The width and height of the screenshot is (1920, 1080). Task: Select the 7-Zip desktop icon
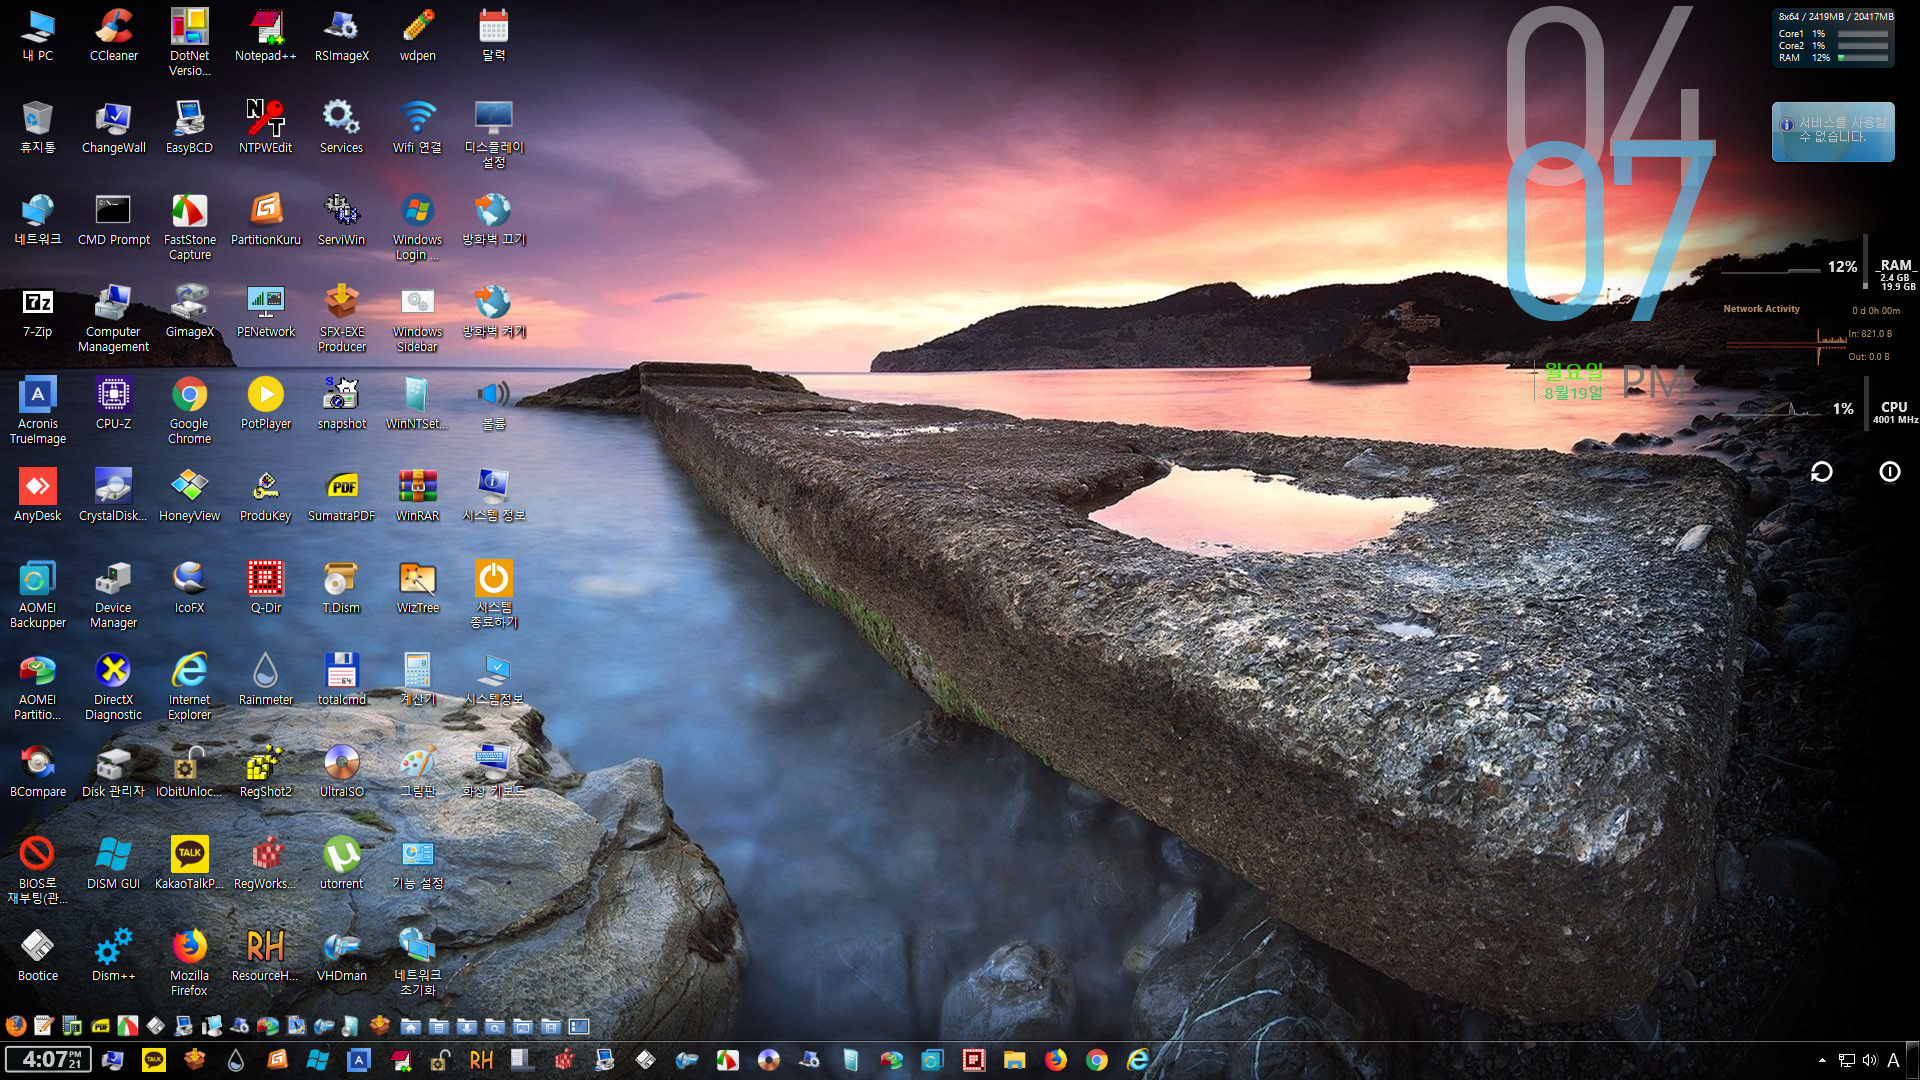pyautogui.click(x=38, y=312)
